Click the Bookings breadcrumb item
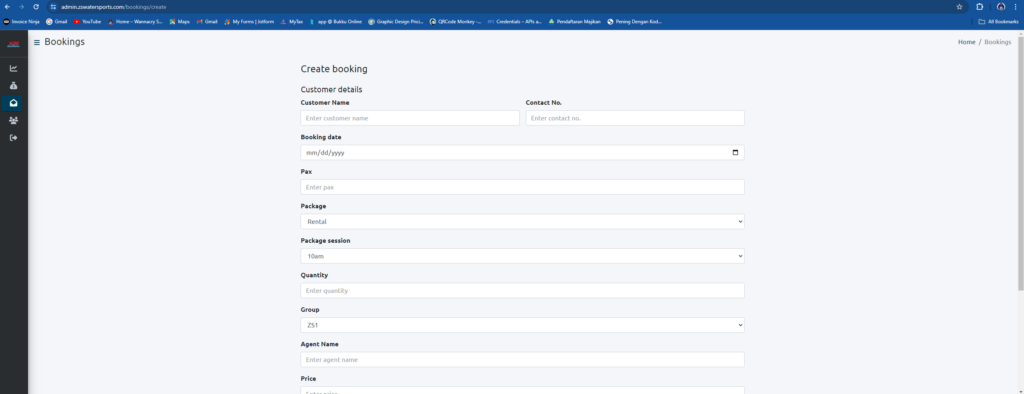Screen dimensions: 1024x394 pos(998,42)
